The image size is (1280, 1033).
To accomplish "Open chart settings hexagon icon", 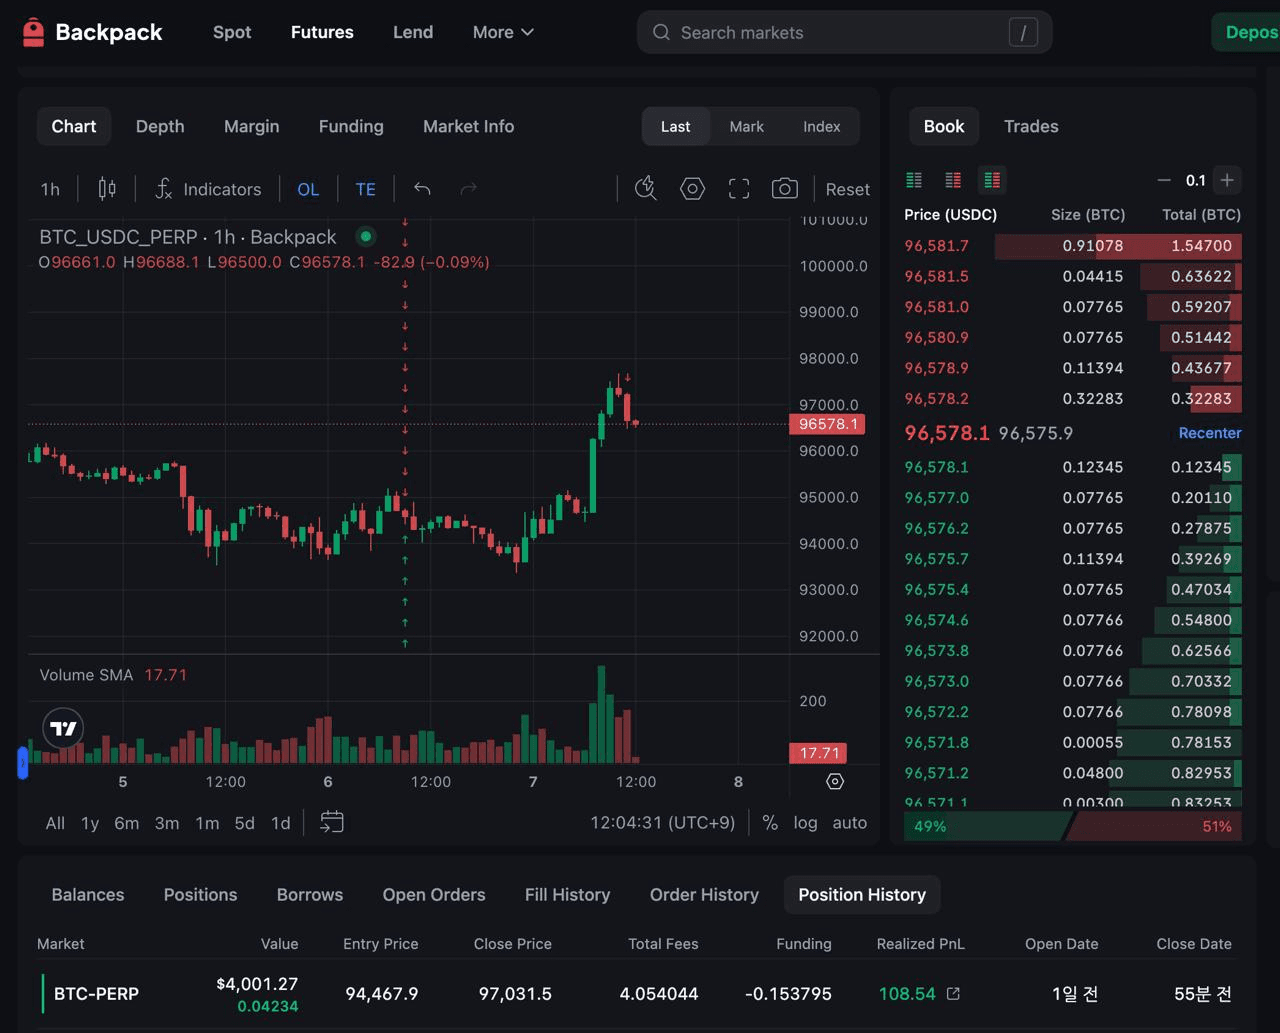I will point(692,188).
